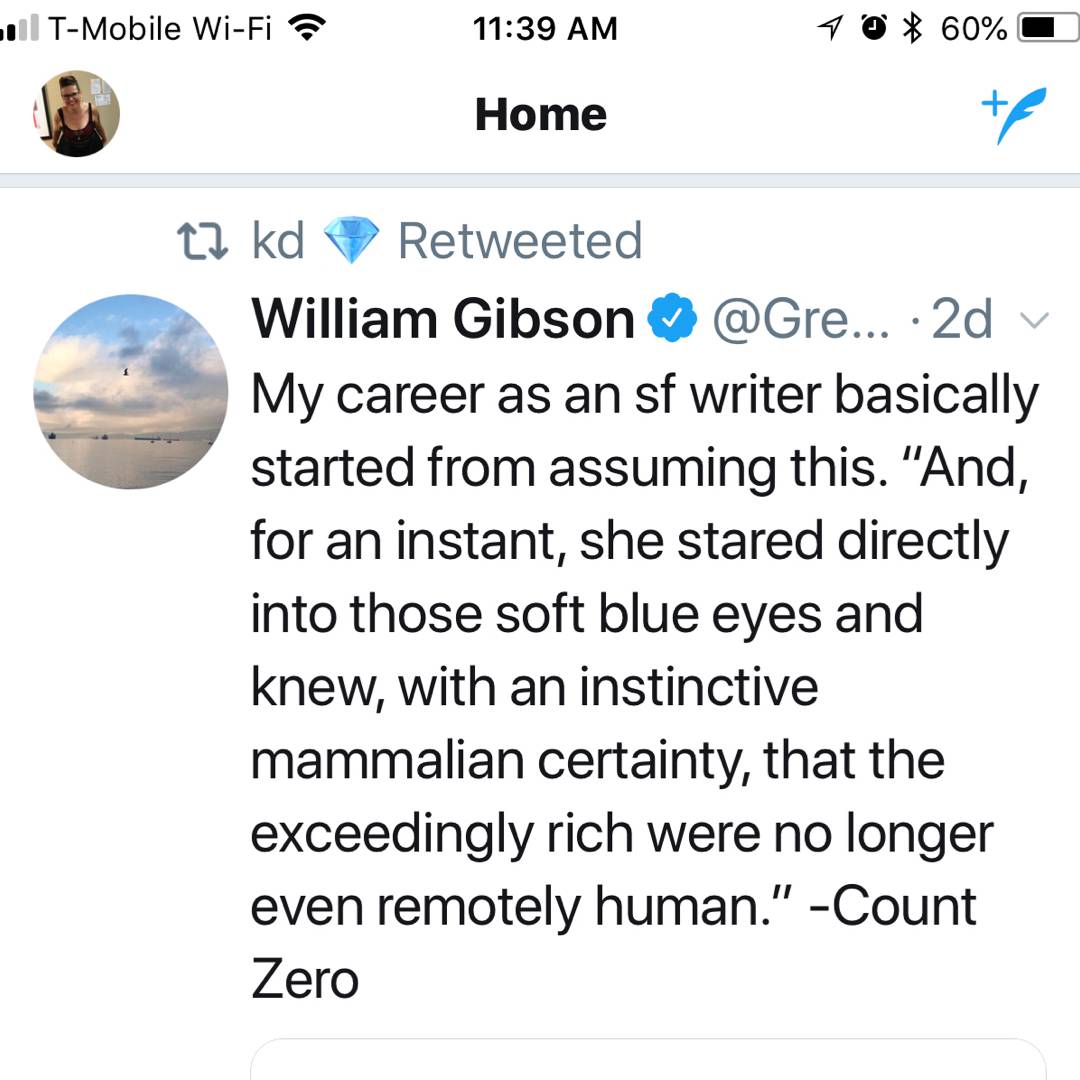
Task: Open your profile avatar menu
Action: [77, 114]
